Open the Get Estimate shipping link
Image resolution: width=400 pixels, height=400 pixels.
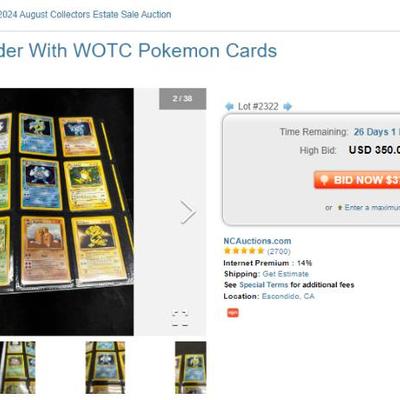click(x=285, y=274)
